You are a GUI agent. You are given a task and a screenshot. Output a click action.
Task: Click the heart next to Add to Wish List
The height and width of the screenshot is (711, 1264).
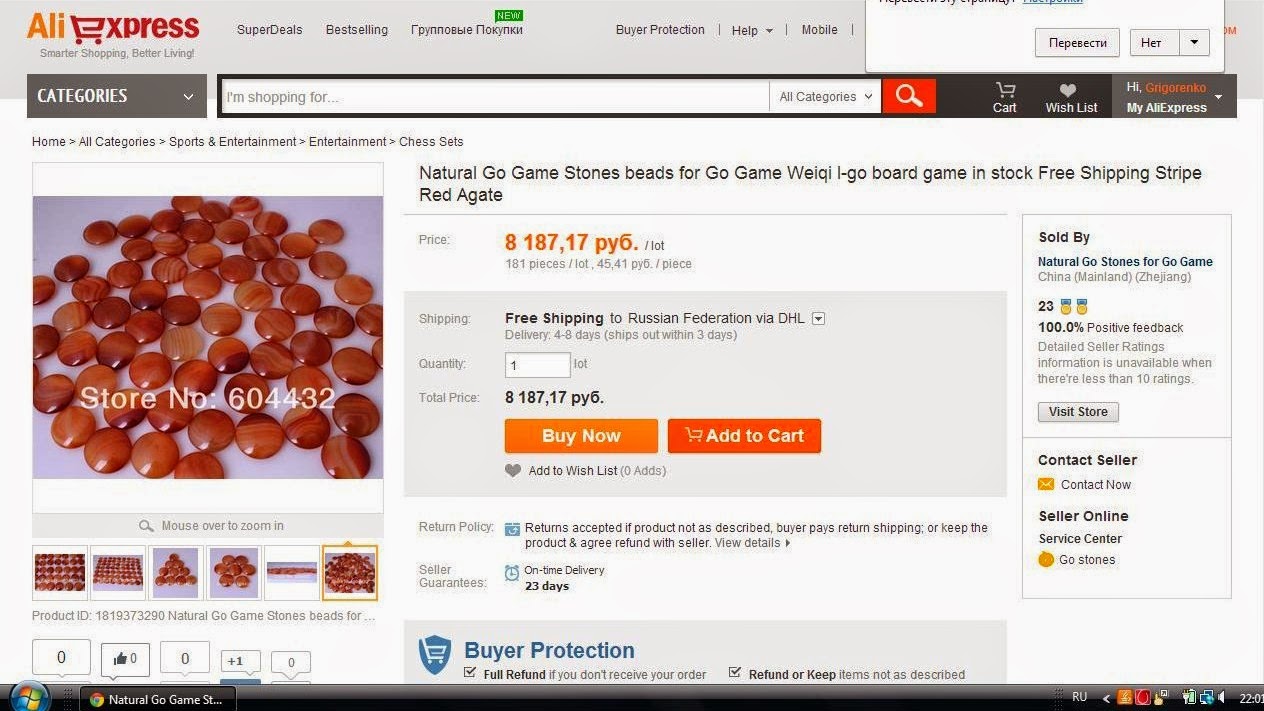[513, 470]
